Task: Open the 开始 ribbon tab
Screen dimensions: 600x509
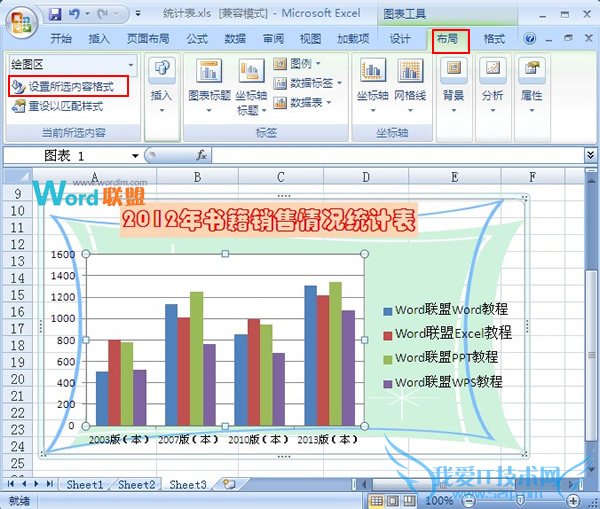Action: [61, 39]
